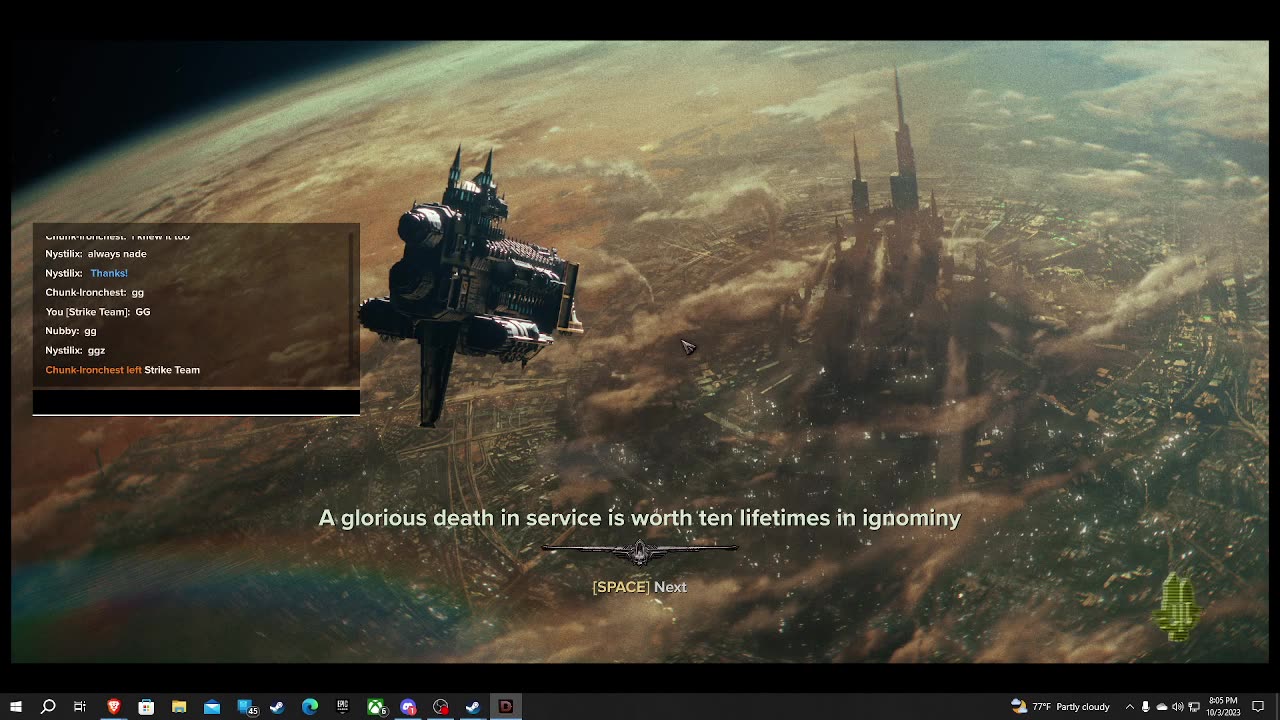Screen dimensions: 1280x720
Task: Click the Steam icon beside the Edge icon
Action: pos(277,707)
